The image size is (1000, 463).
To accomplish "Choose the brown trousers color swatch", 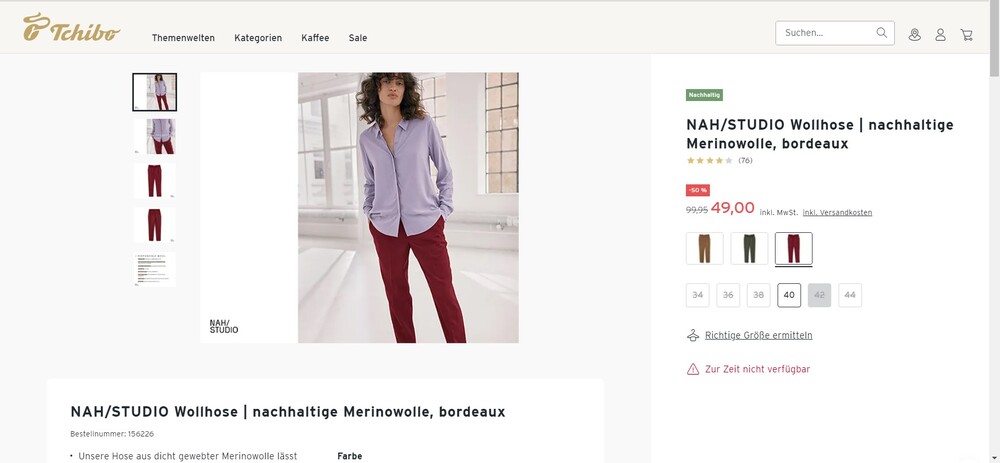I will tap(704, 248).
